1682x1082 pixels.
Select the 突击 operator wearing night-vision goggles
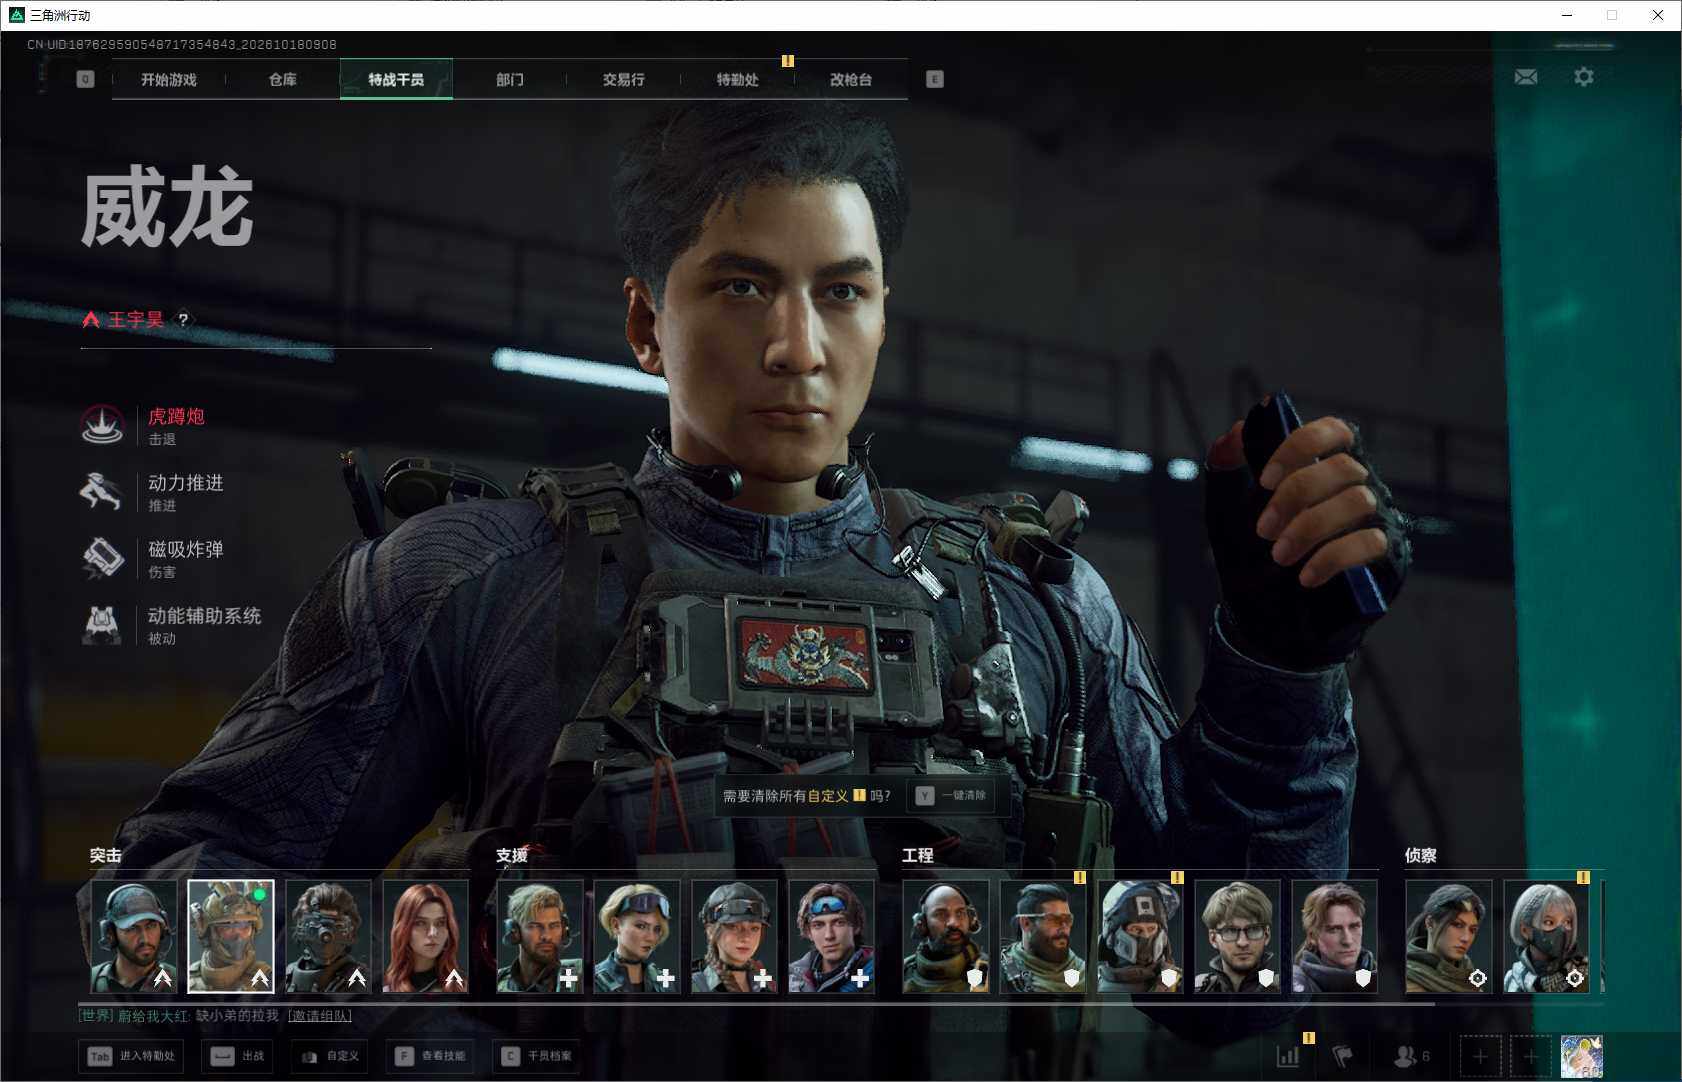pos(328,936)
